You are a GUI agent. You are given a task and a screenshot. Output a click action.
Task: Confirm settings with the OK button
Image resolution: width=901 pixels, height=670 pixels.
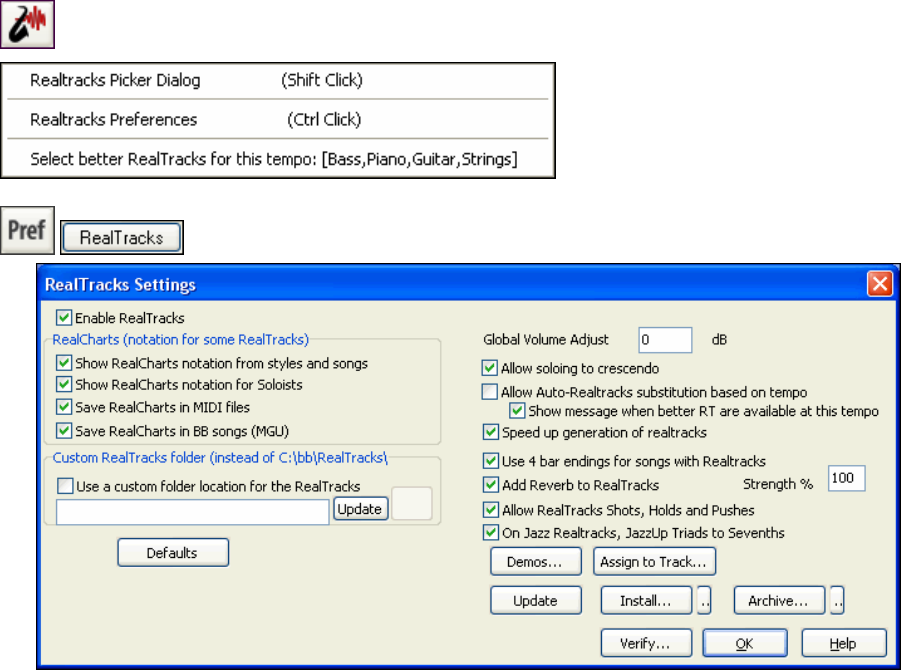point(745,643)
